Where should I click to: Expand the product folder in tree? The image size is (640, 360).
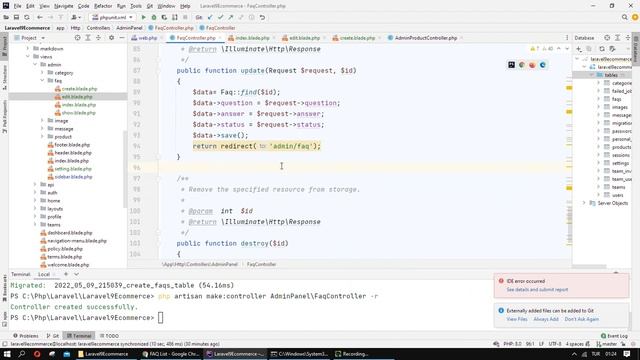tap(42, 137)
